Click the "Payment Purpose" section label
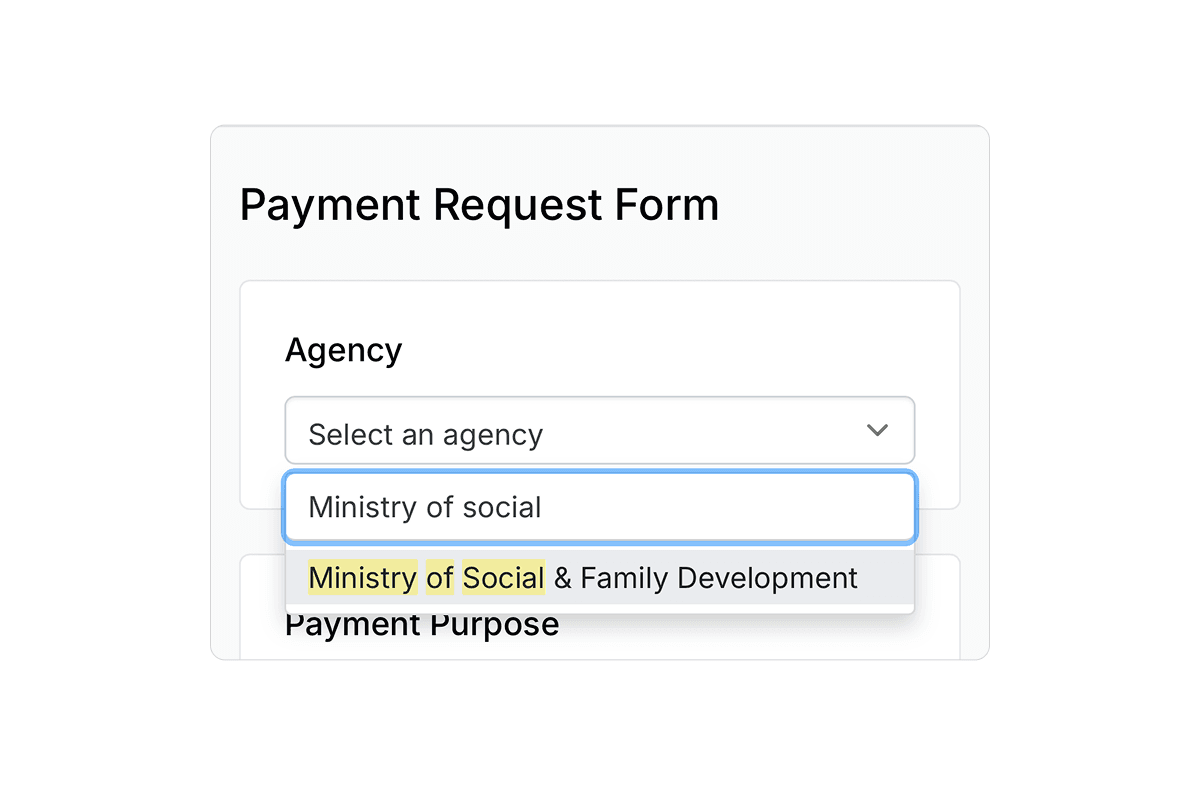Viewport: 1200px width, 785px height. [421, 626]
